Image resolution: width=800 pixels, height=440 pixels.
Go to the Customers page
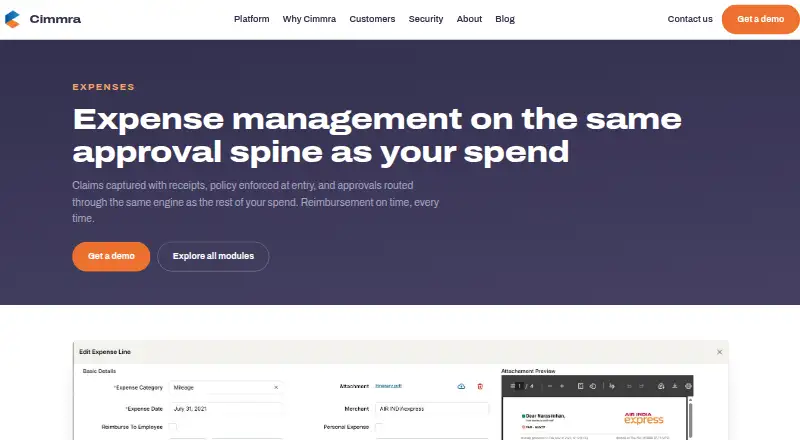pos(372,19)
